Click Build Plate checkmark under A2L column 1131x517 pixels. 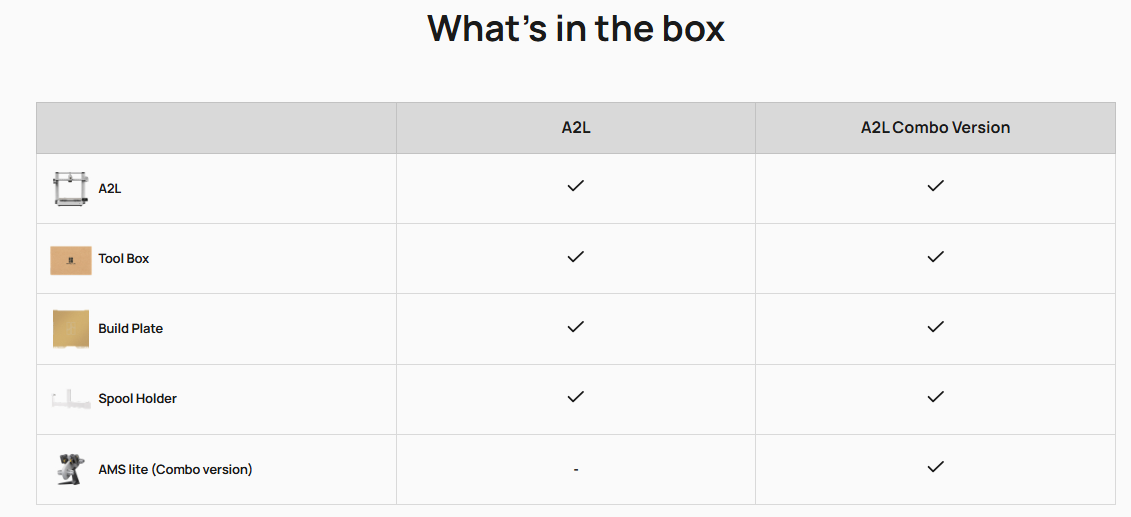pyautogui.click(x=575, y=327)
